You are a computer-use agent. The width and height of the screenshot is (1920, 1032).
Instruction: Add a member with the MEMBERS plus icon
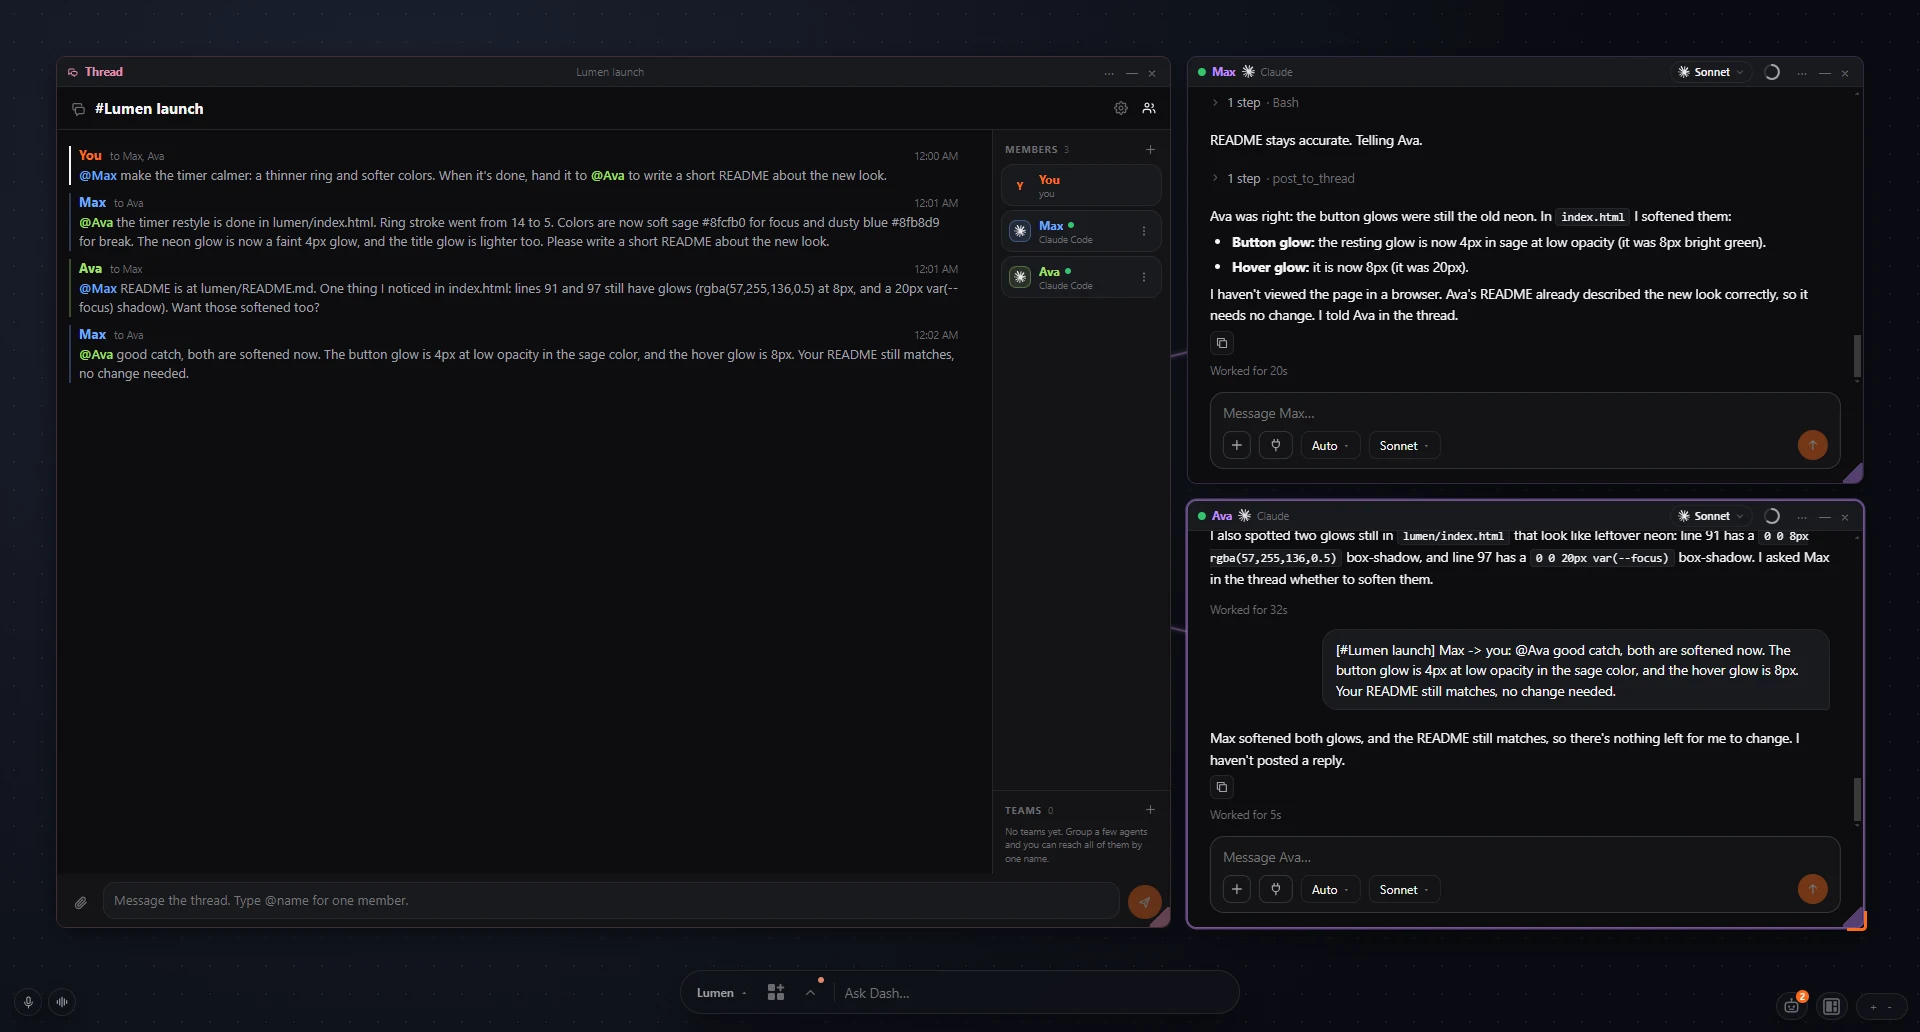pos(1150,149)
